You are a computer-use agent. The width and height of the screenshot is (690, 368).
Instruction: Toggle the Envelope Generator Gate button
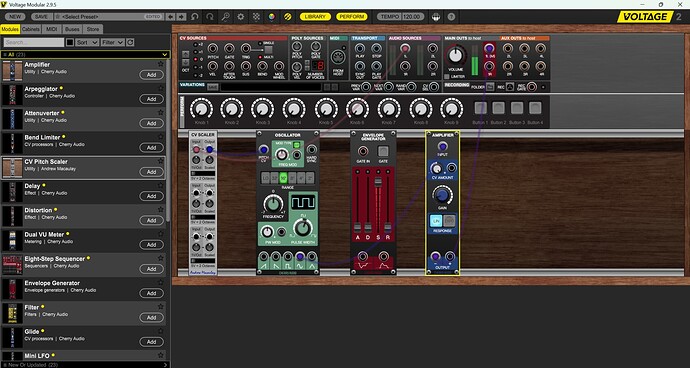point(383,151)
